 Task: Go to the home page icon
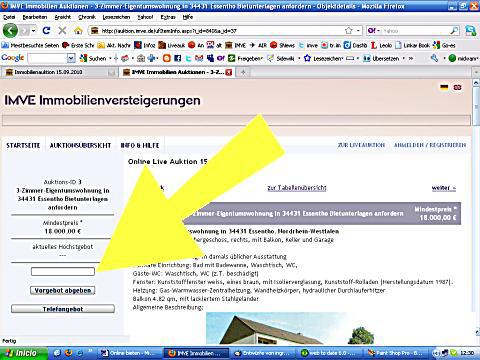pos(78,31)
